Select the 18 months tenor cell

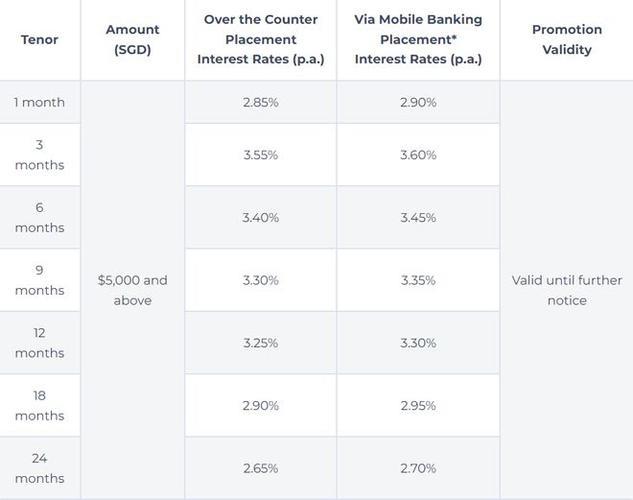(x=40, y=406)
